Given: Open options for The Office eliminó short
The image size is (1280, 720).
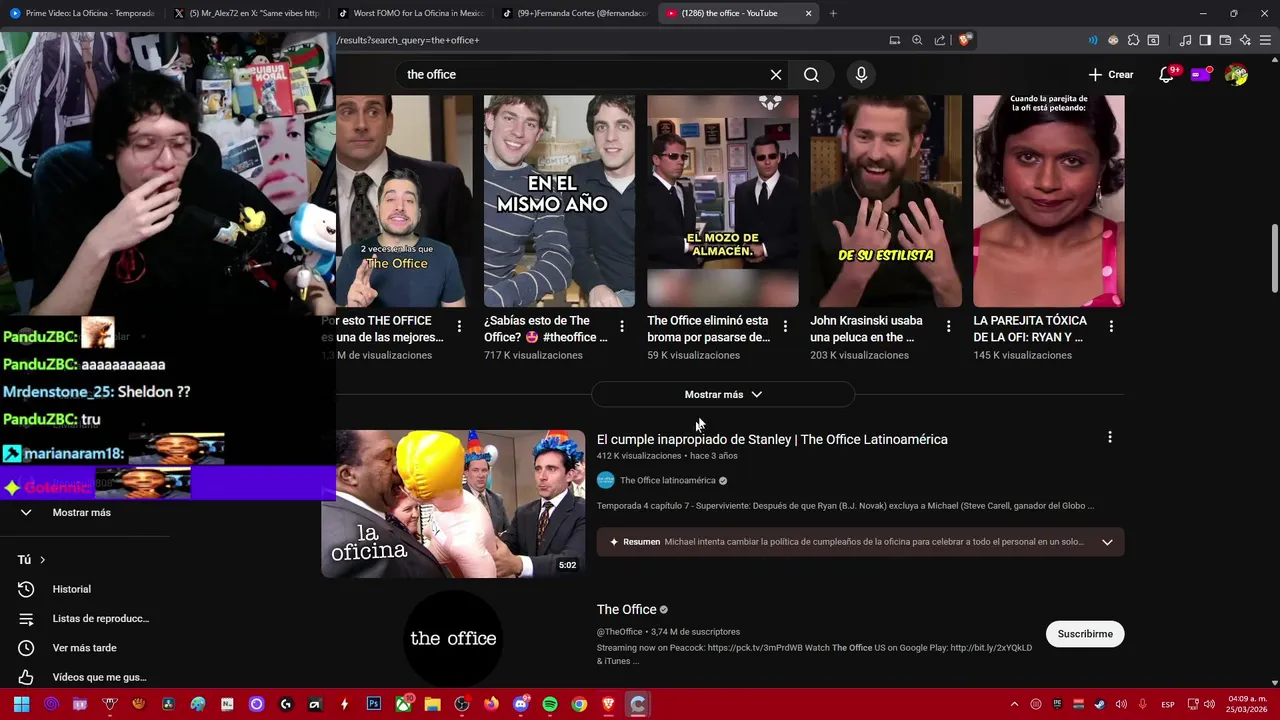Looking at the screenshot, I should pos(785,327).
